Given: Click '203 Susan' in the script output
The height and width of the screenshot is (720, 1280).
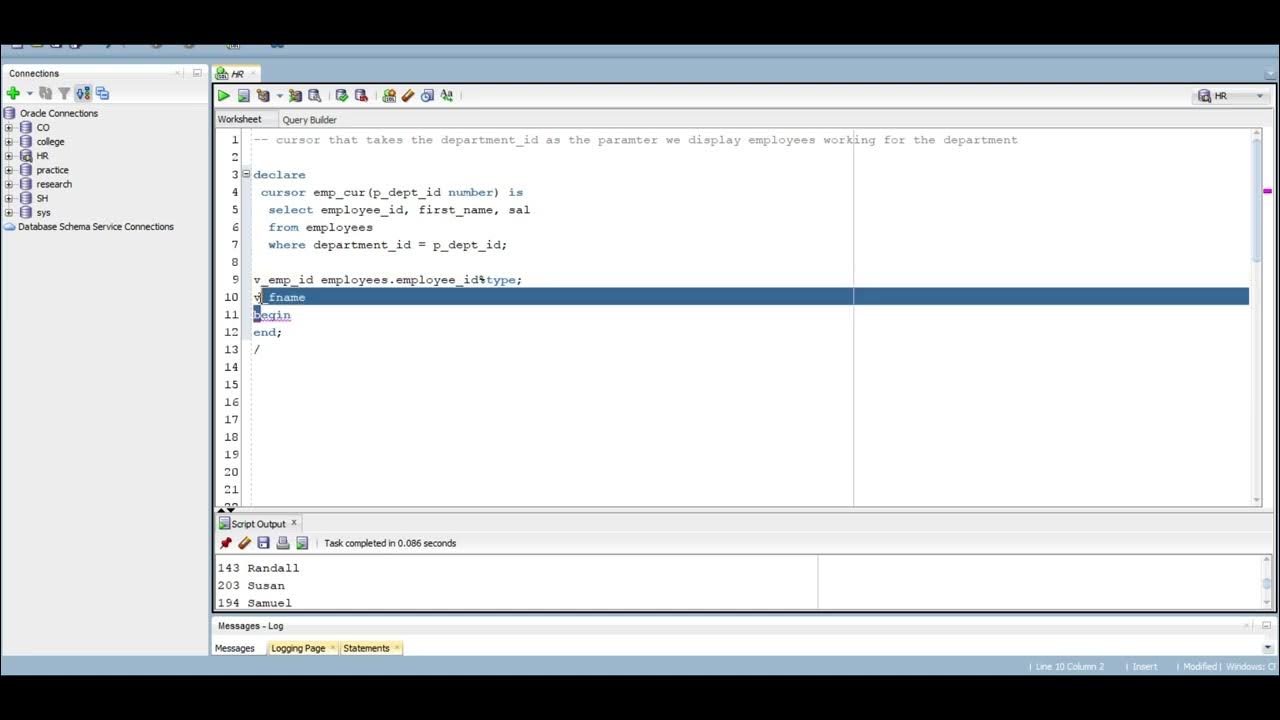Looking at the screenshot, I should pos(251,586).
